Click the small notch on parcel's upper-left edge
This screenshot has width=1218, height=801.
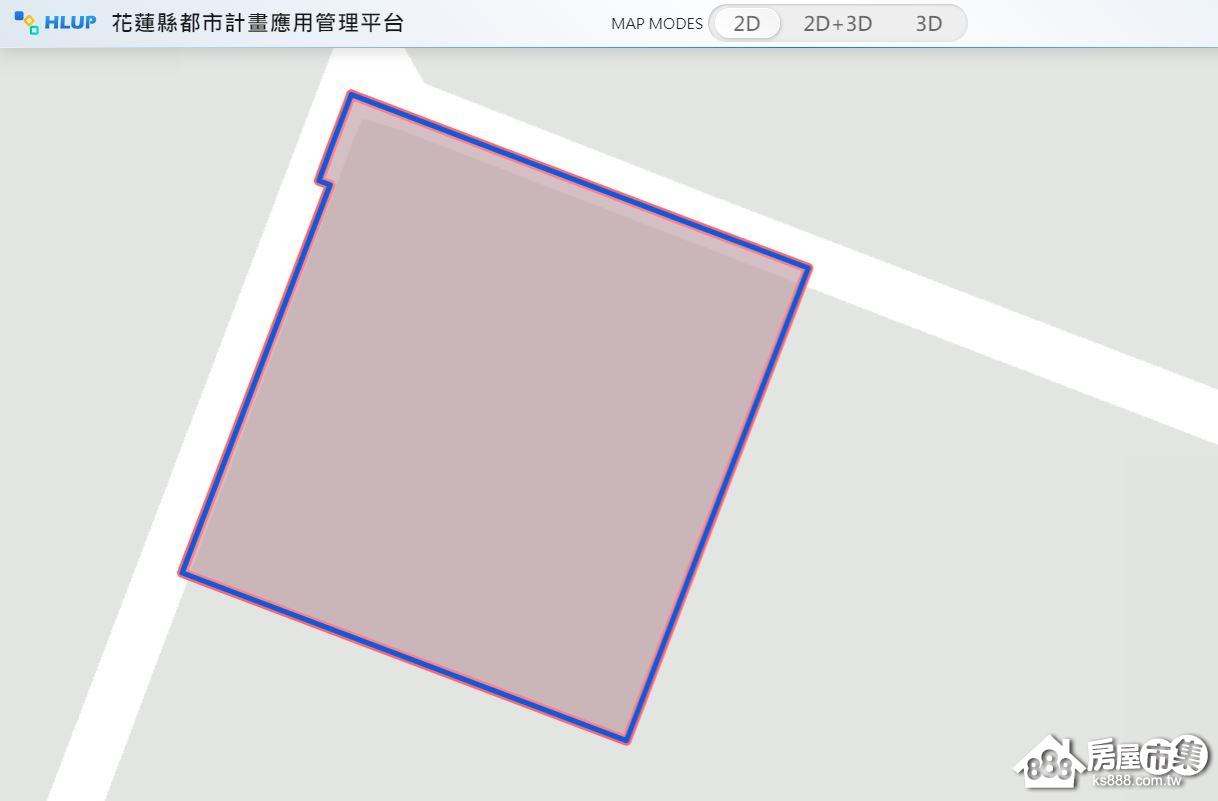tap(324, 182)
